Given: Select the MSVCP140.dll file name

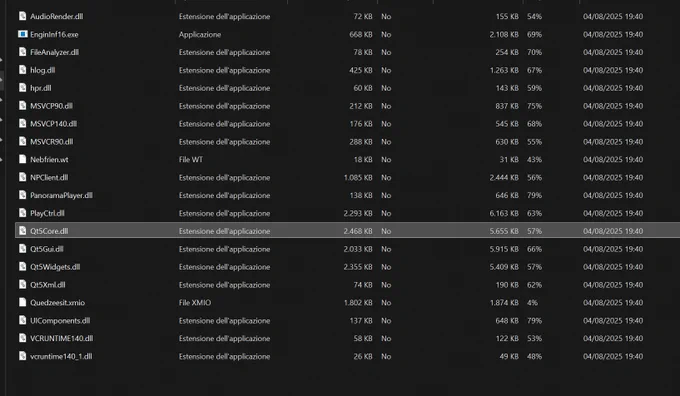Looking at the screenshot, I should click(53, 124).
